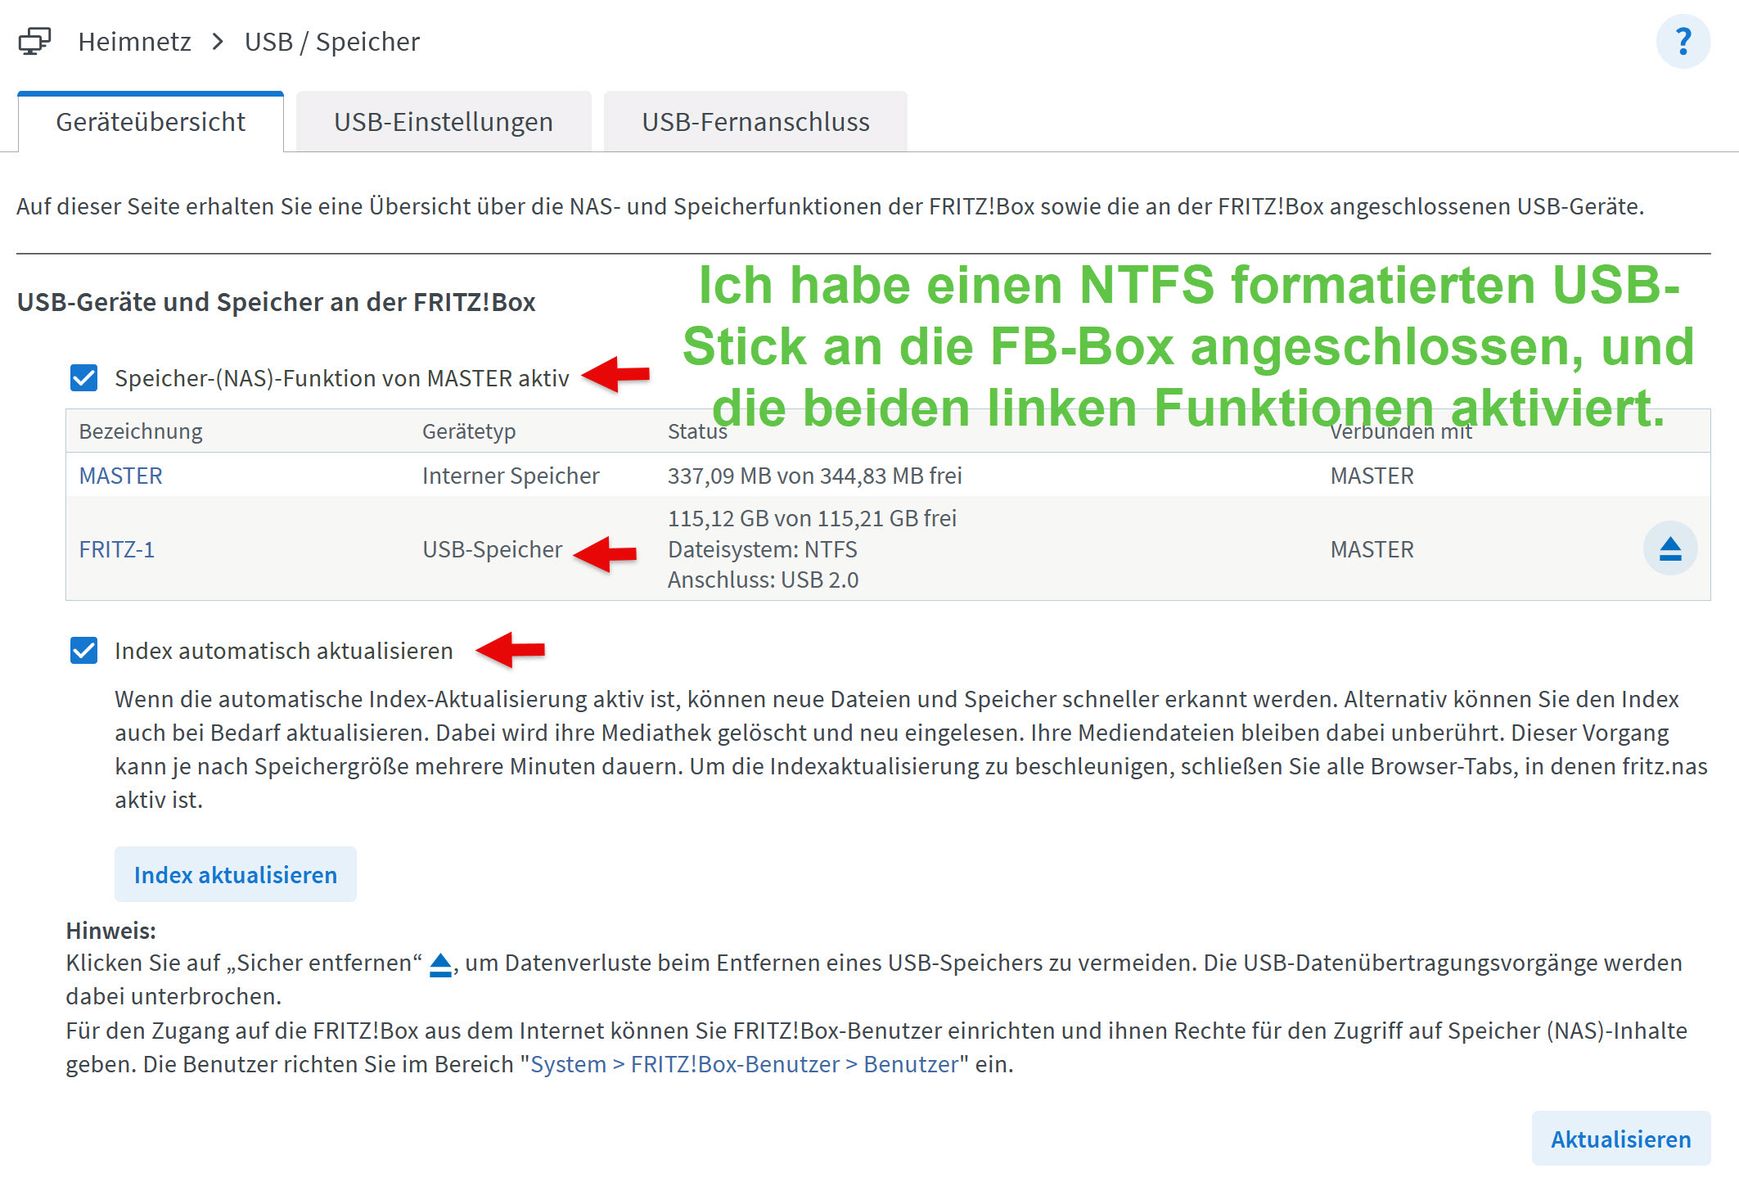
Task: Select the USB-Speicher device type cell
Action: coord(492,550)
